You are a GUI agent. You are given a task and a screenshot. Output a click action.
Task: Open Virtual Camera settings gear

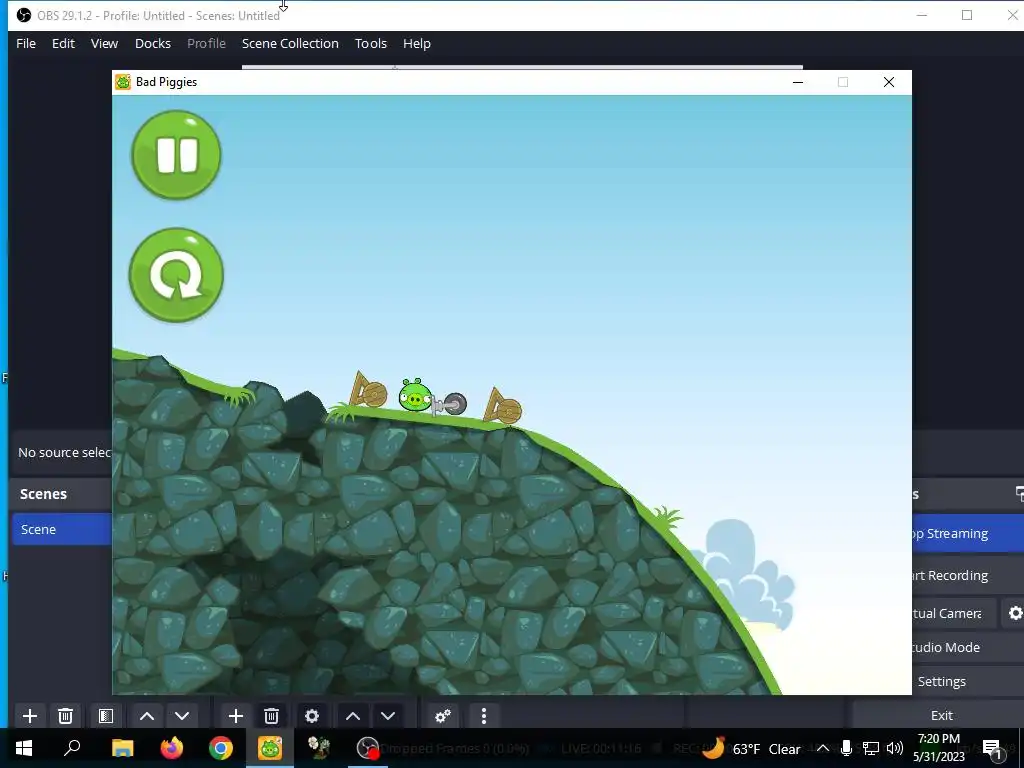click(x=1014, y=613)
